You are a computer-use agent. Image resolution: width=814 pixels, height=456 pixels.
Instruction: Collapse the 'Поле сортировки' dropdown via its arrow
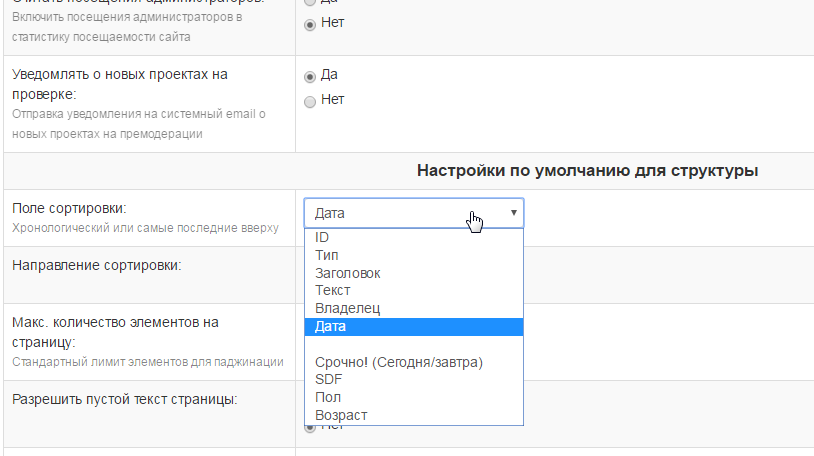tap(513, 213)
